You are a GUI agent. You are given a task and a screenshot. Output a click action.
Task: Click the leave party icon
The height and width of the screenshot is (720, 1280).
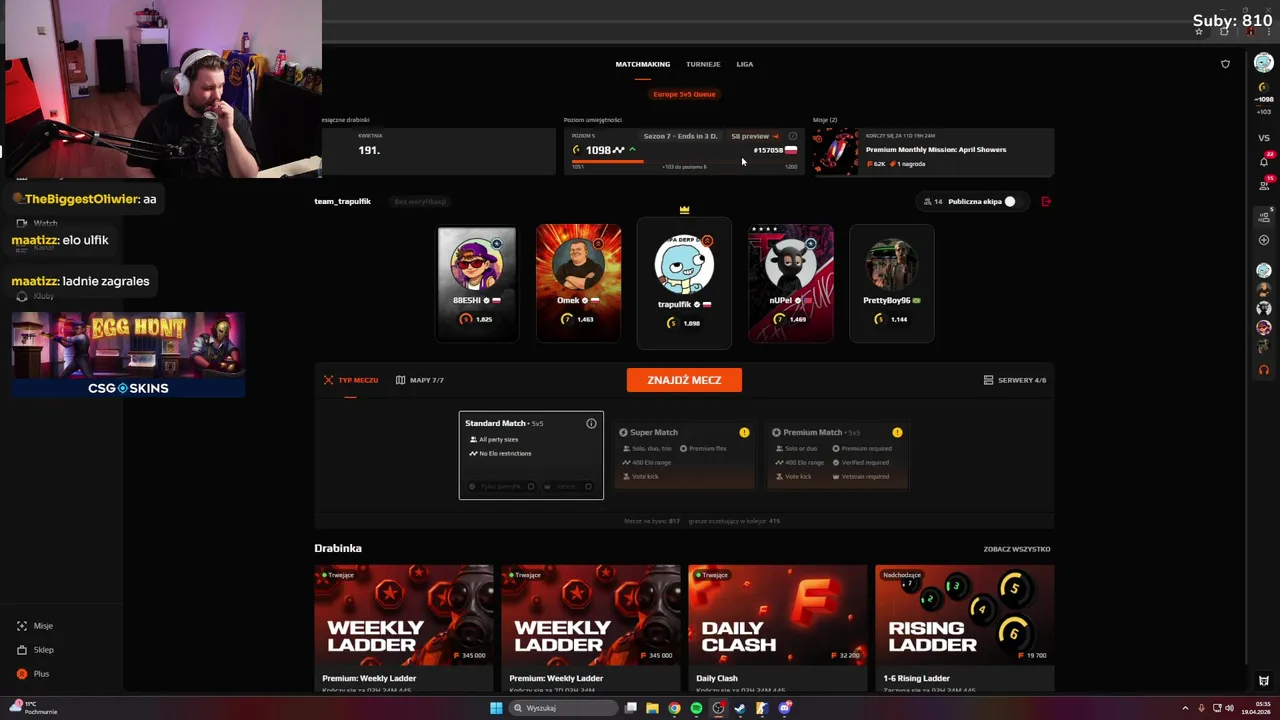coord(1046,201)
